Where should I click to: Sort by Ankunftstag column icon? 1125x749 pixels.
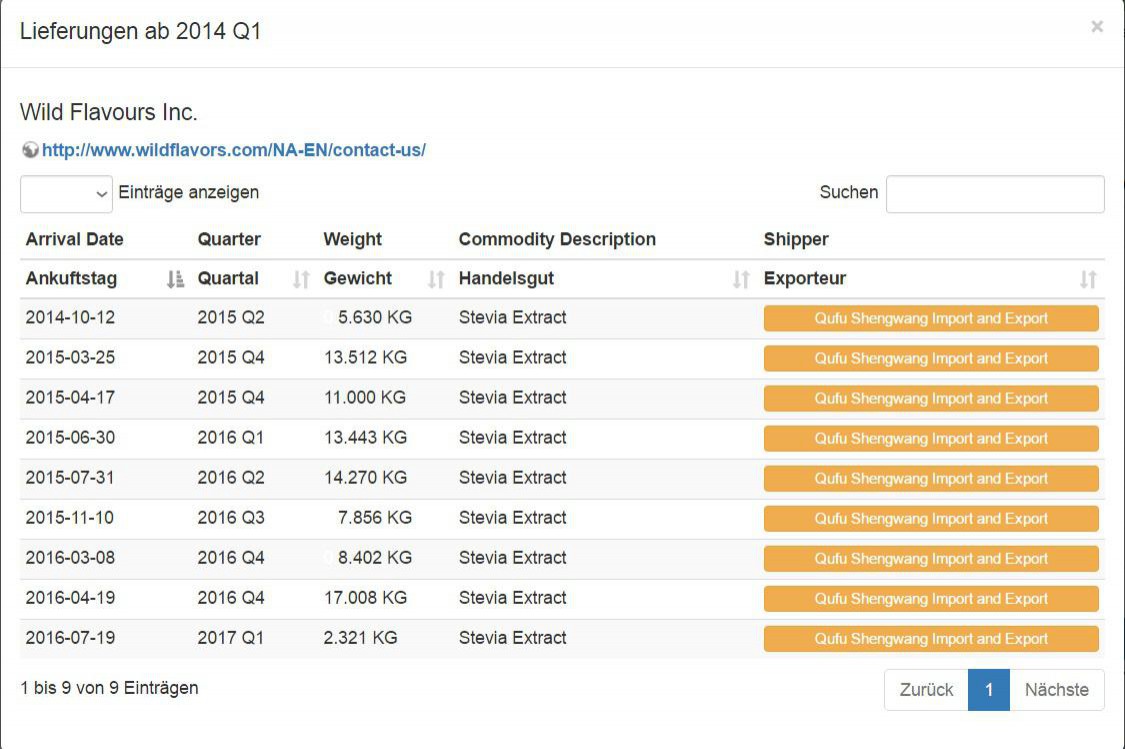tap(176, 280)
